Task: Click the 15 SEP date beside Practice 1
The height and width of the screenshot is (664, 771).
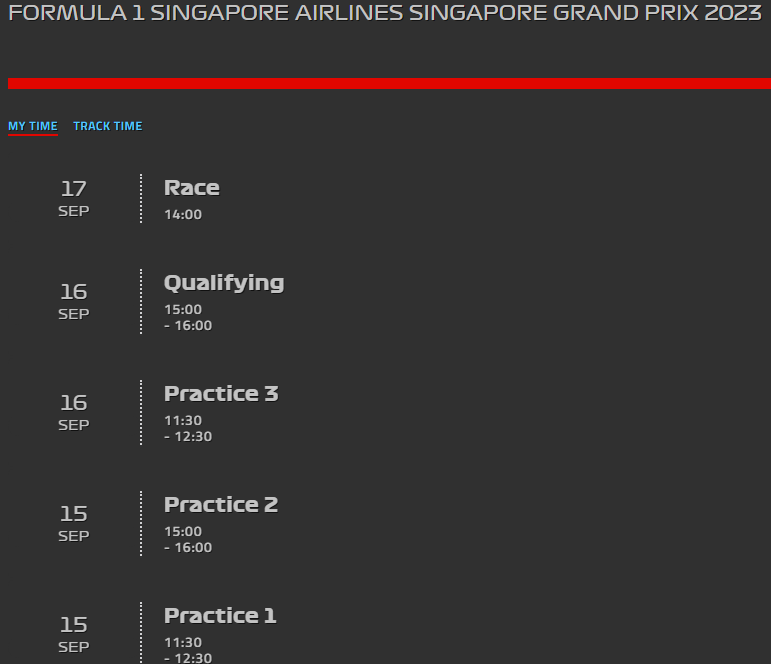Action: (74, 635)
